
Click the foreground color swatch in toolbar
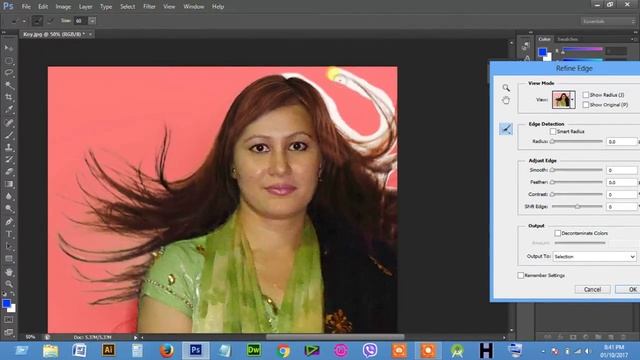point(6,303)
